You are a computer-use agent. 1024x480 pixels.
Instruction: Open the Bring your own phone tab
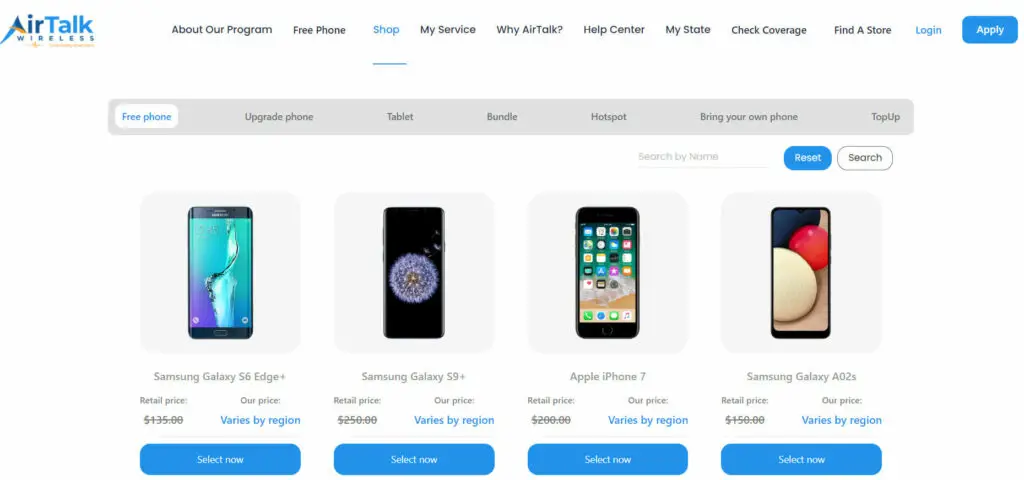pos(749,117)
